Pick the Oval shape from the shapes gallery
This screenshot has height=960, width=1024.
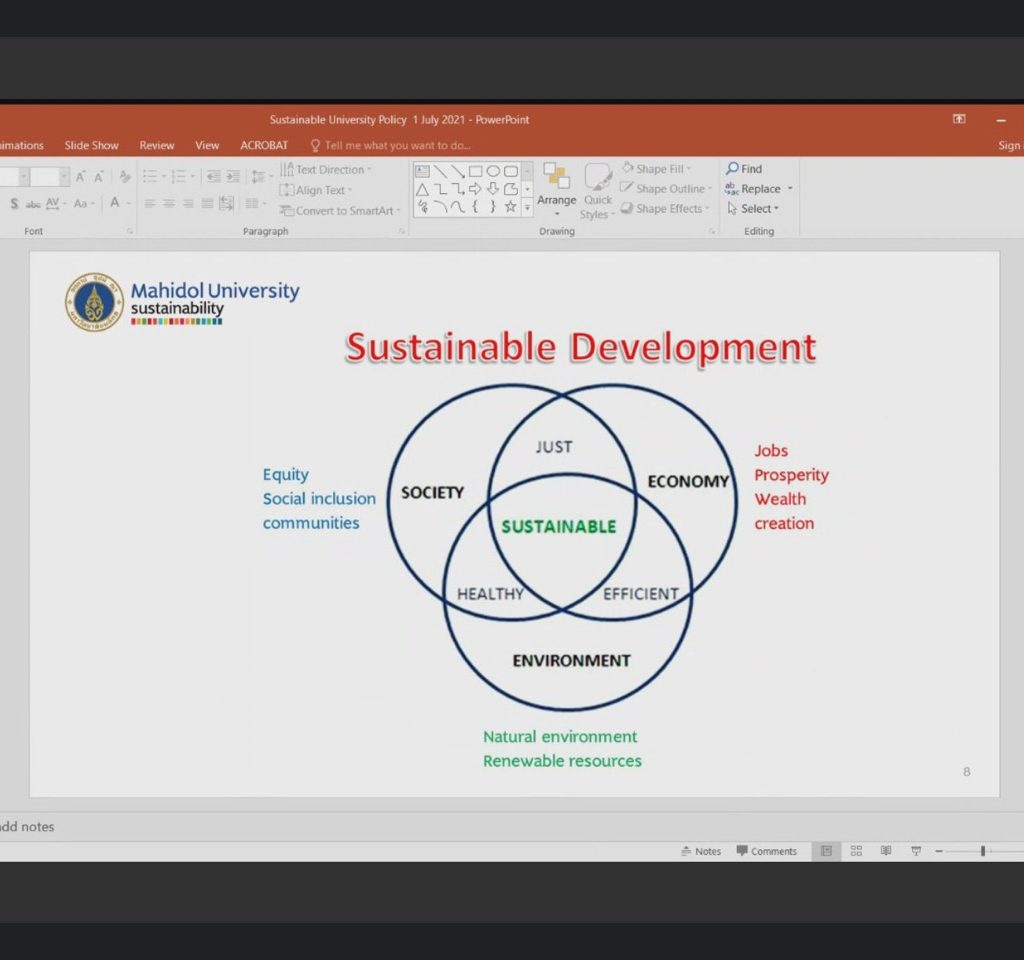click(x=493, y=172)
